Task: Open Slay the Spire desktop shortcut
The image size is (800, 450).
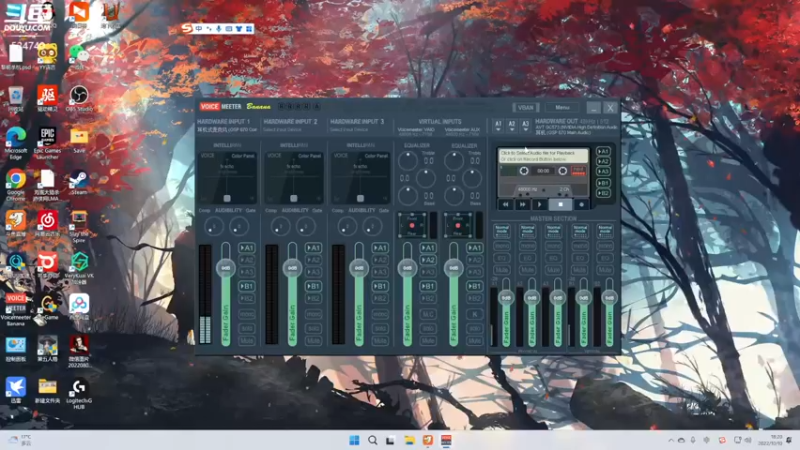Action: pyautogui.click(x=79, y=226)
